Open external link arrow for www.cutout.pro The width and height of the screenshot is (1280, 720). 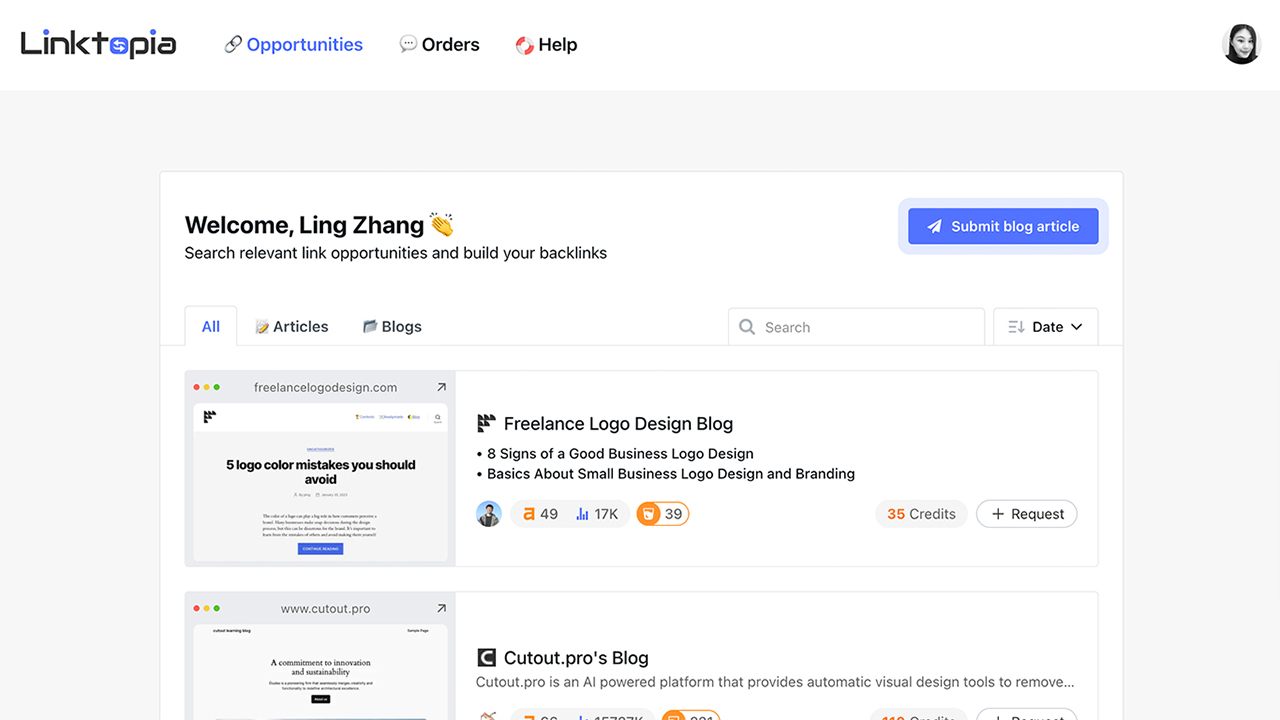[x=441, y=608]
